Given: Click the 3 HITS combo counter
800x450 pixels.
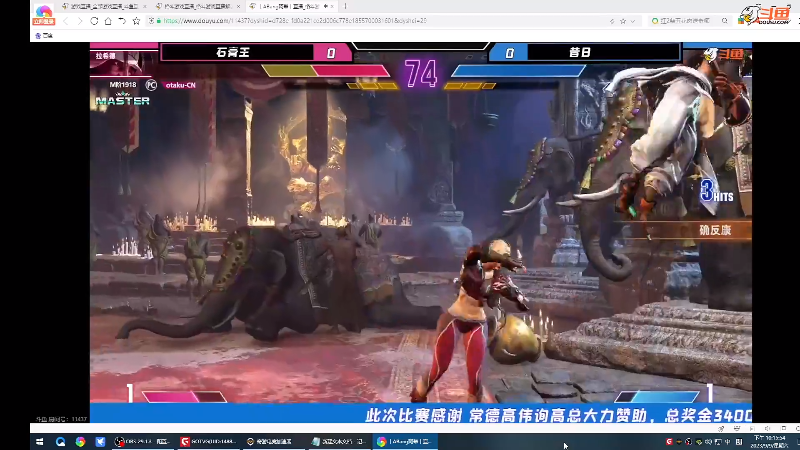Looking at the screenshot, I should click(717, 191).
